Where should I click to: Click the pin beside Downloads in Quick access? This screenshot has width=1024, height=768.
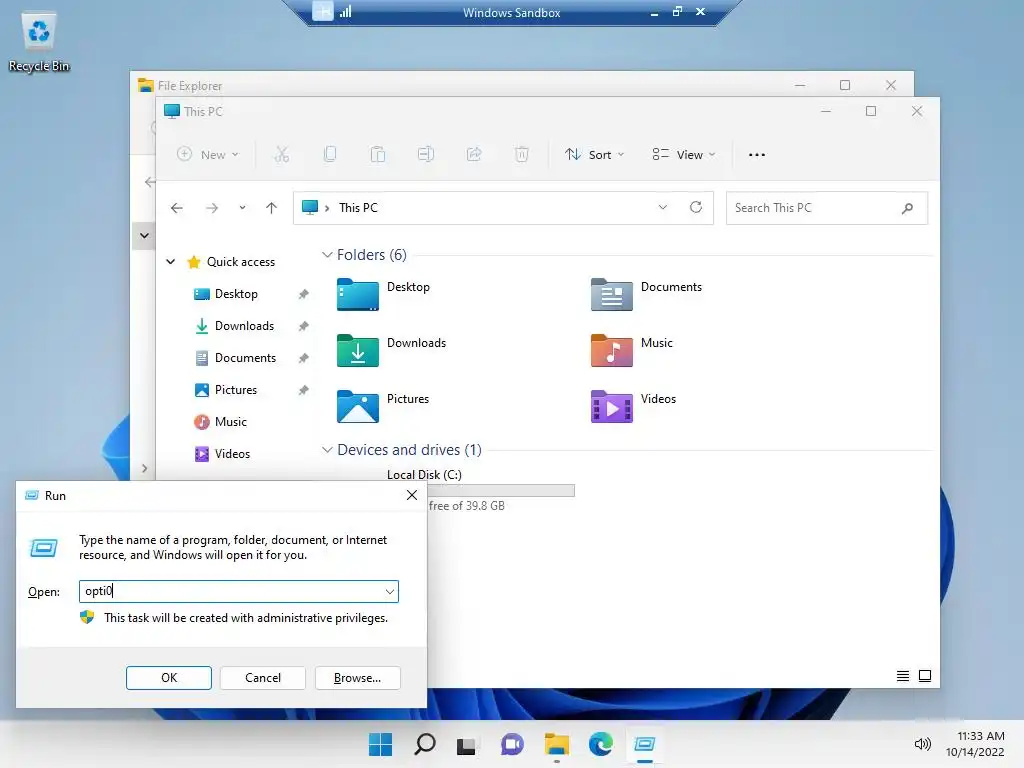pos(304,326)
